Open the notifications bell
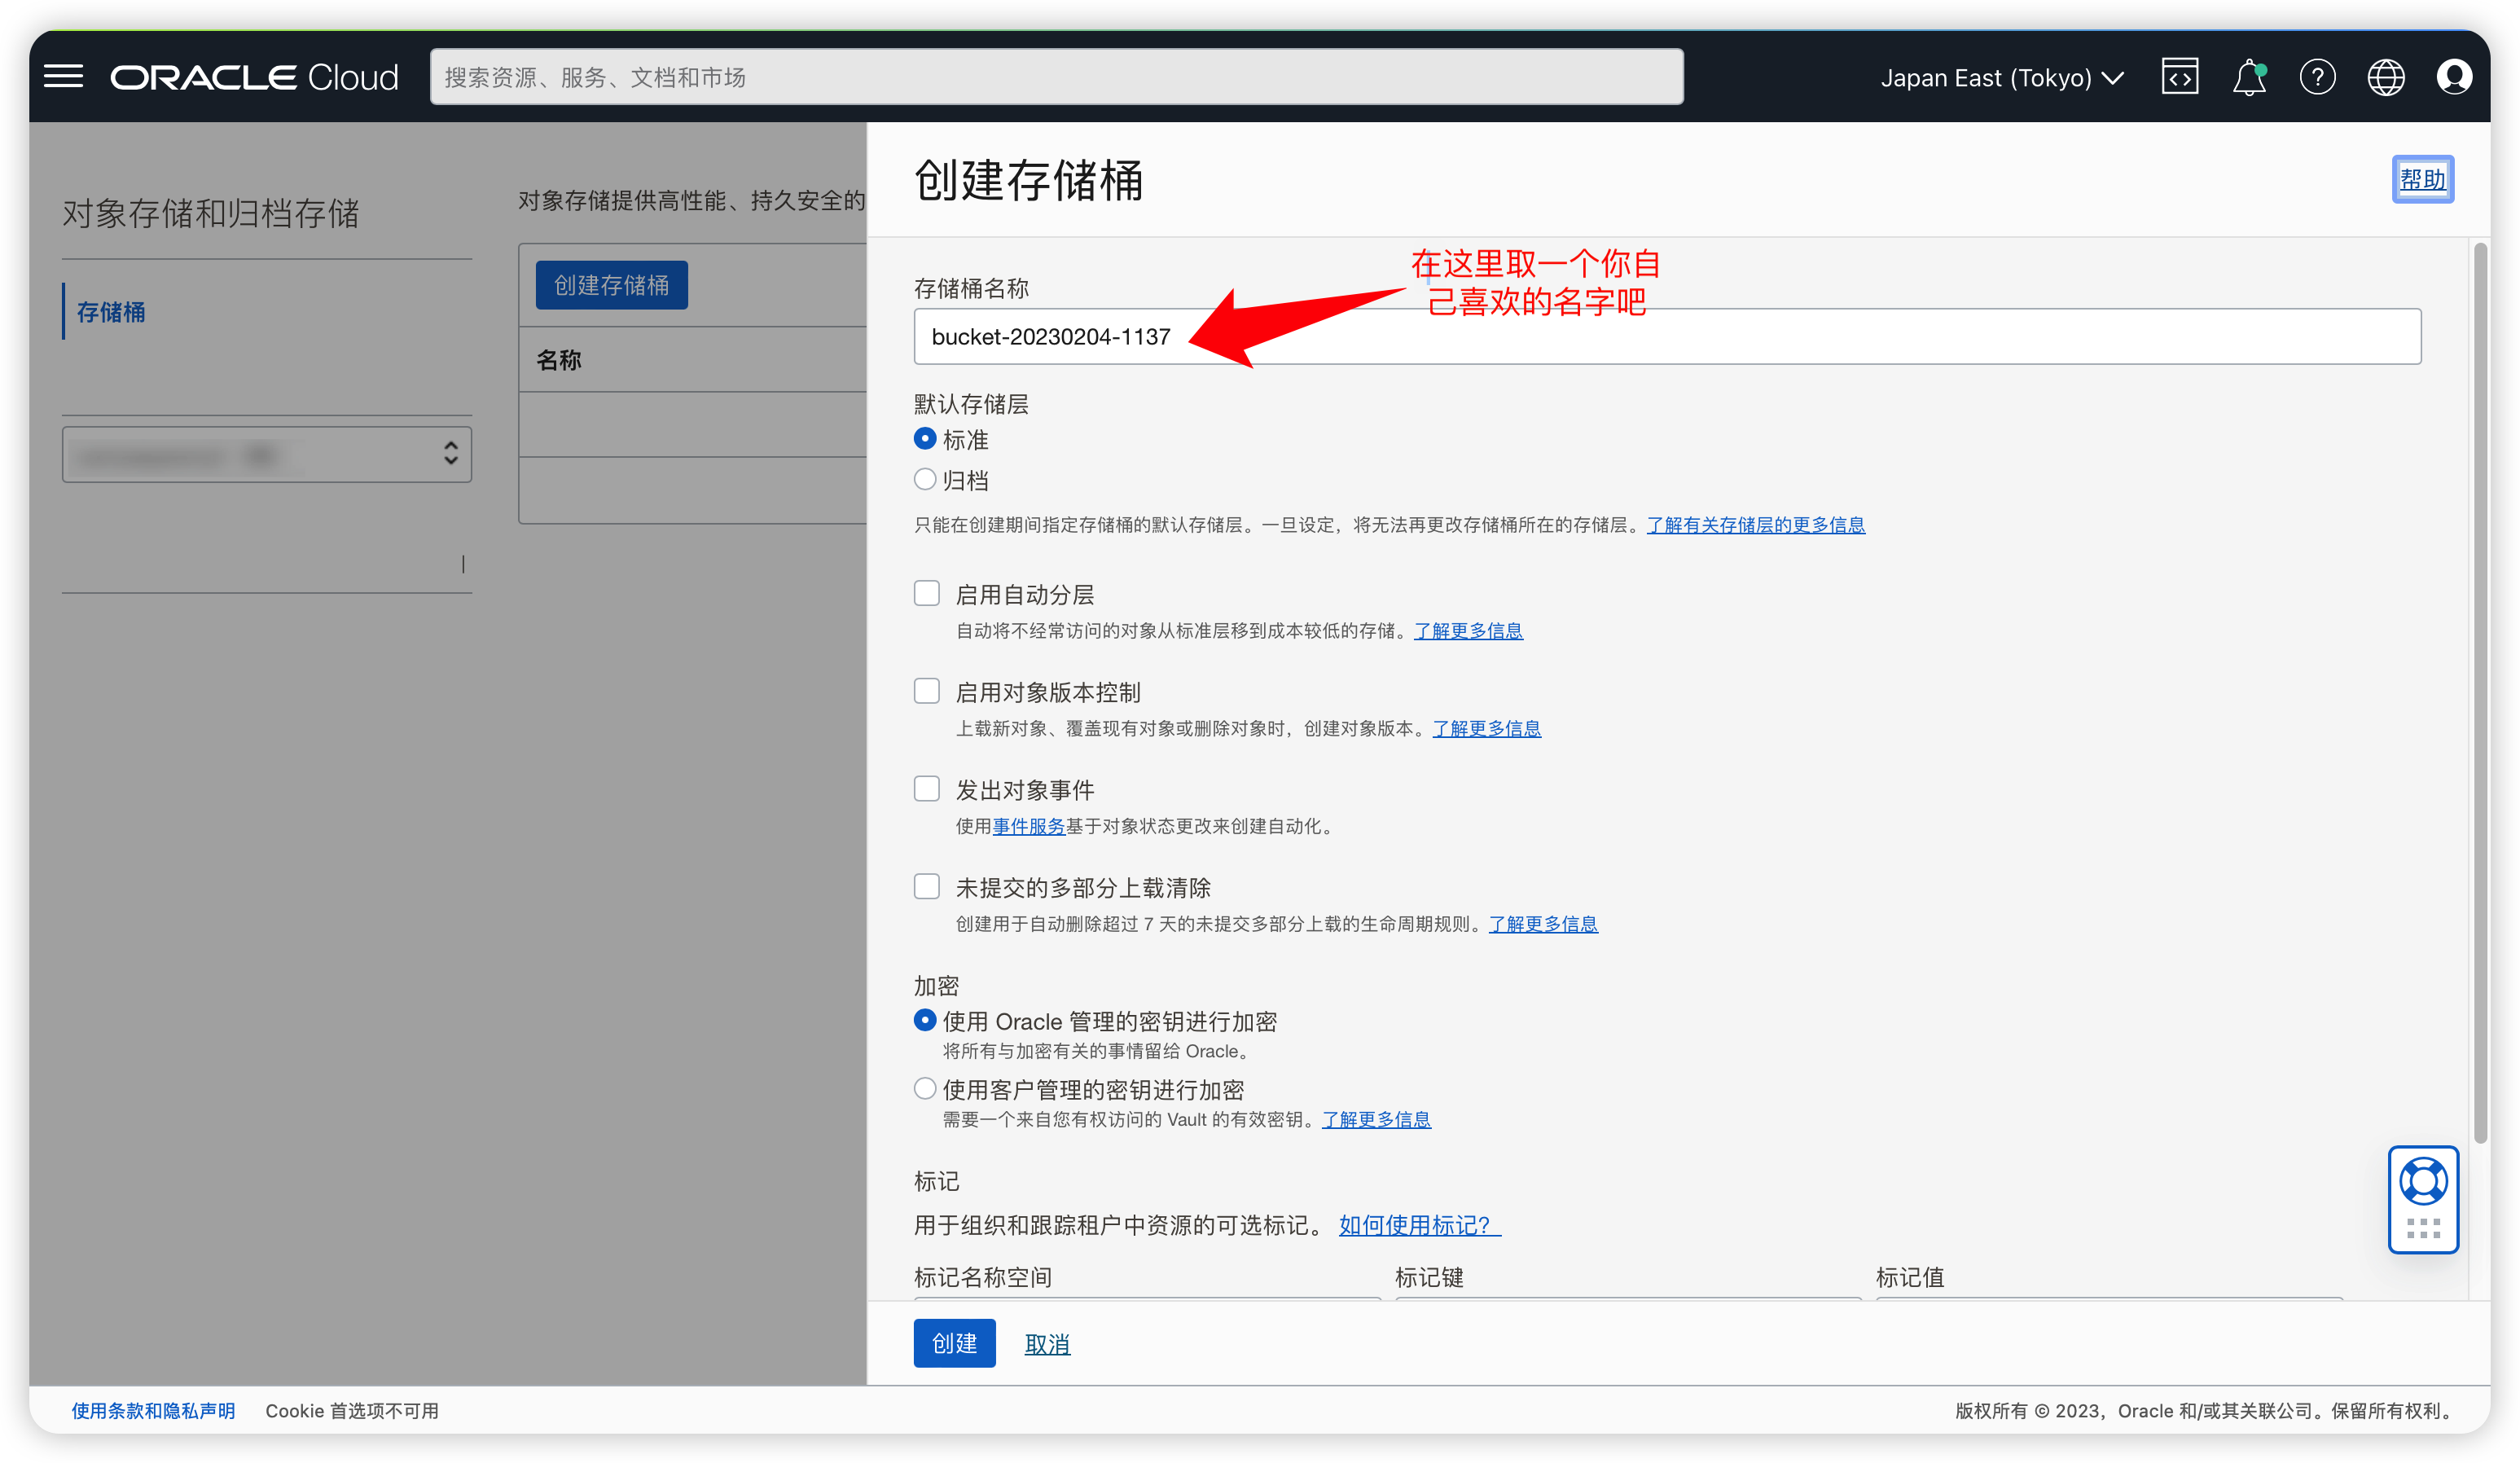The width and height of the screenshot is (2520, 1463). click(2249, 76)
